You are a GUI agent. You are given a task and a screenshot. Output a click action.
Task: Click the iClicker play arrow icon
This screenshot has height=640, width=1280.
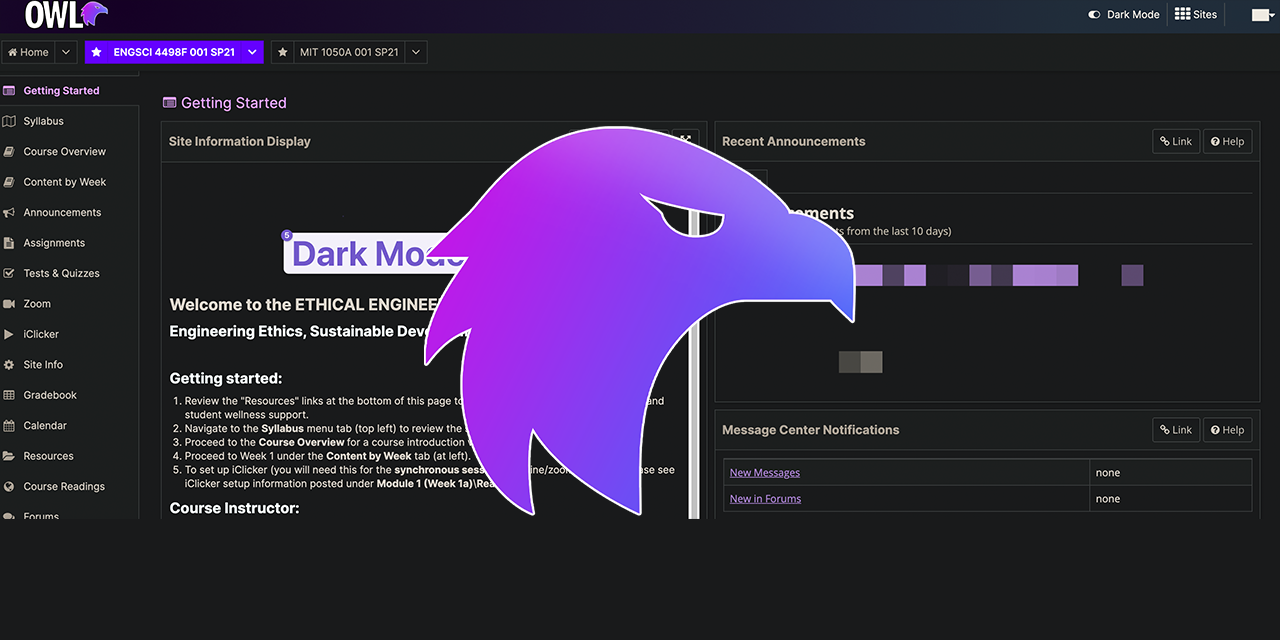click(x=9, y=334)
